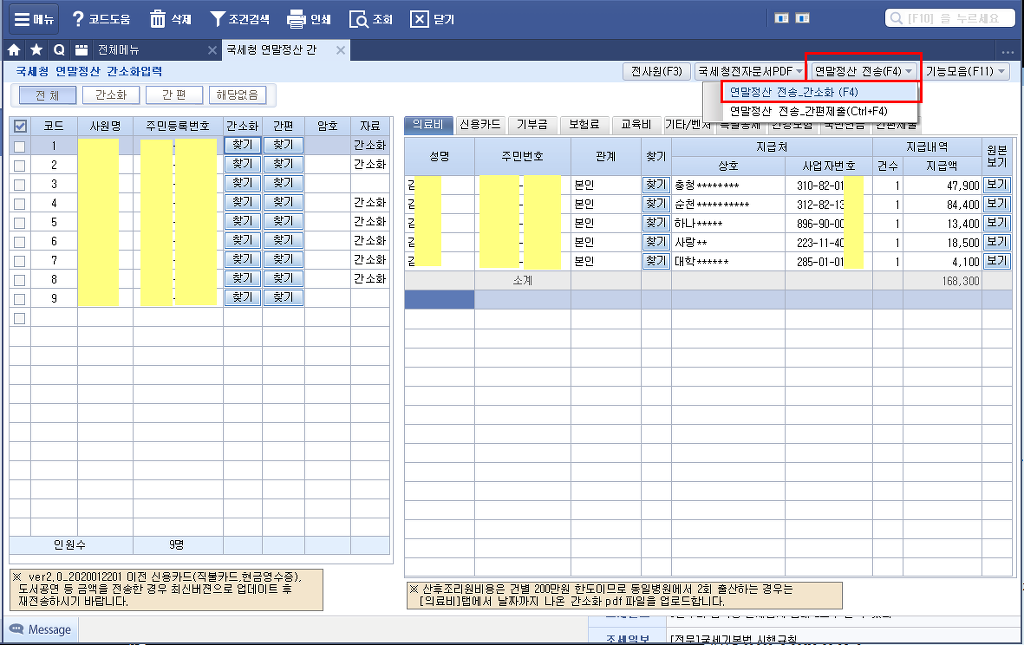Expand the 기능모음(F11) dropdown

pos(965,72)
